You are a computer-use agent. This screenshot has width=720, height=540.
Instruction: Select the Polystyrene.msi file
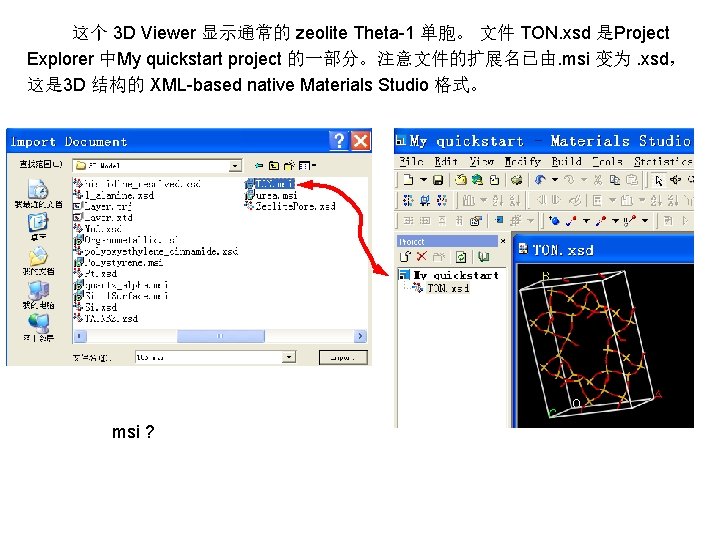118,263
